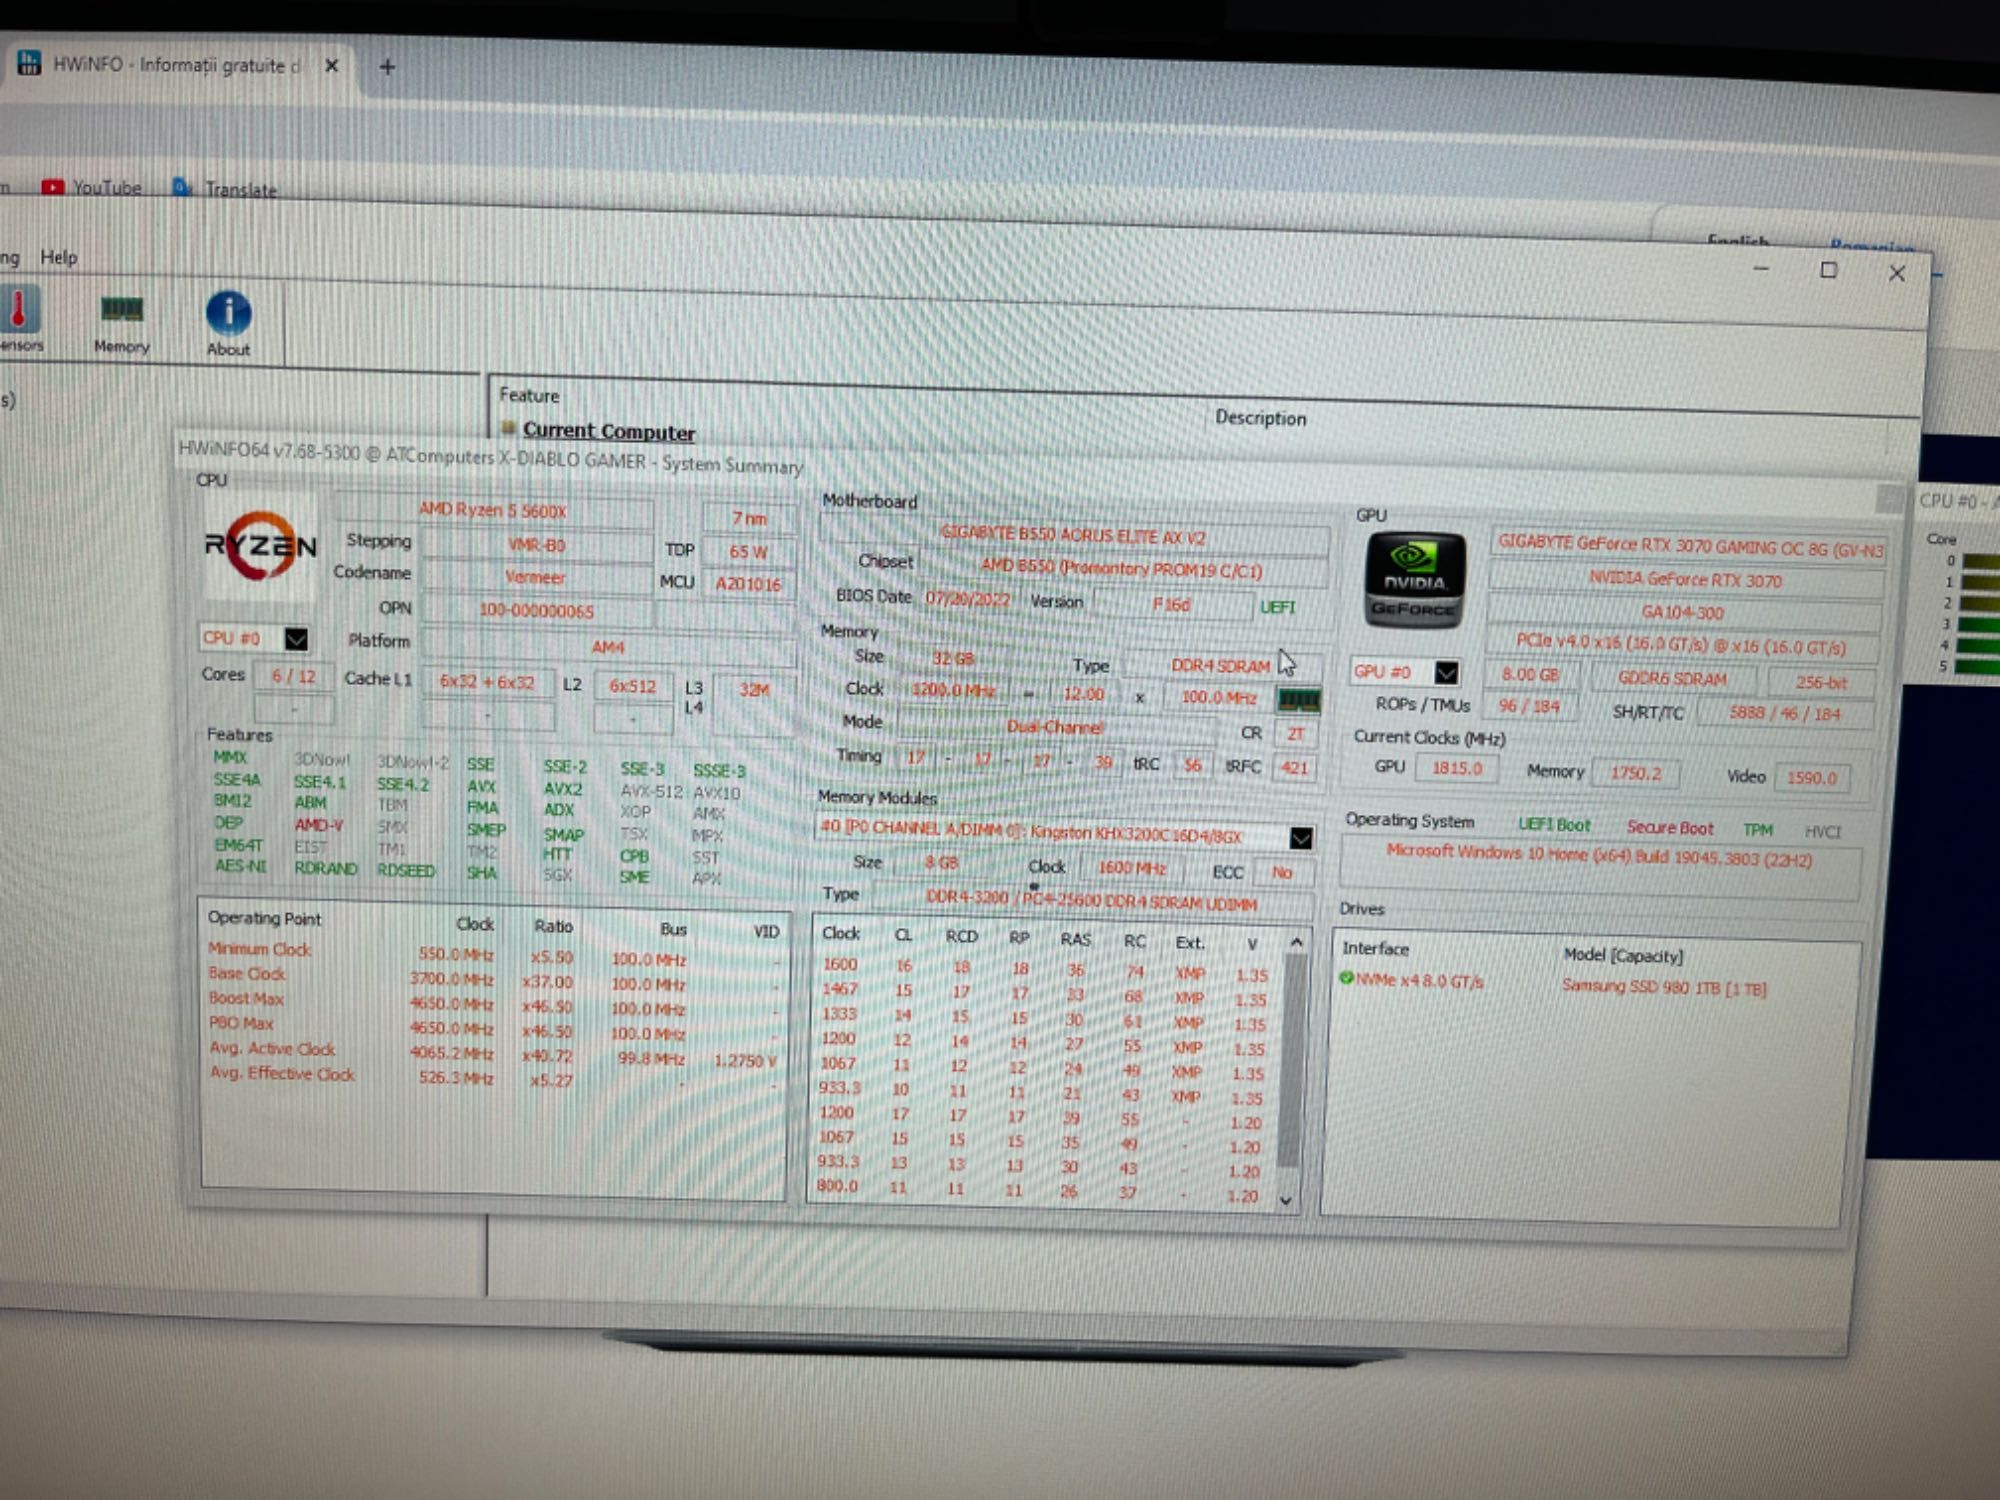
Task: Click the Feature column header
Action: coord(529,395)
